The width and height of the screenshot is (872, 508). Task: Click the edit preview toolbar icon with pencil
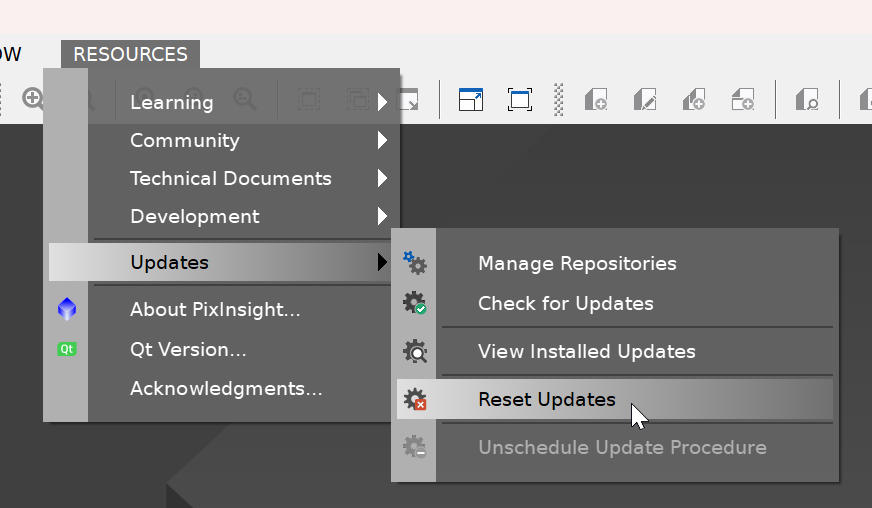[645, 100]
